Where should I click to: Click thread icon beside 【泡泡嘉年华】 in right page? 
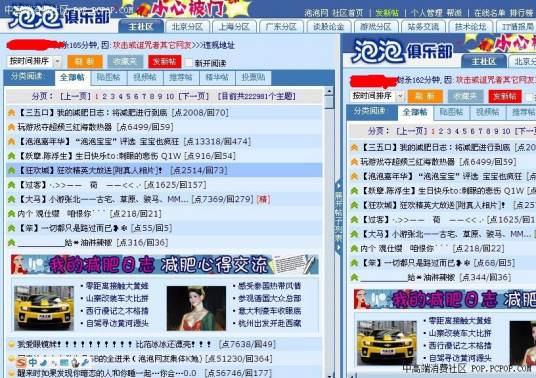point(354,176)
